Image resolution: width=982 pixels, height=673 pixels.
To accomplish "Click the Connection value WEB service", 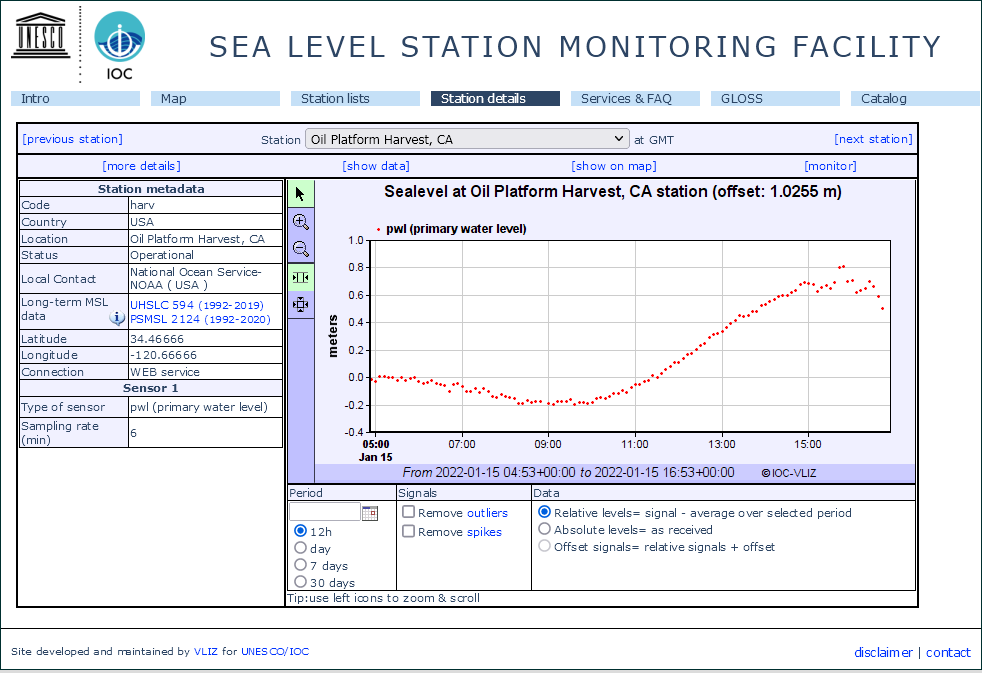I will [165, 372].
